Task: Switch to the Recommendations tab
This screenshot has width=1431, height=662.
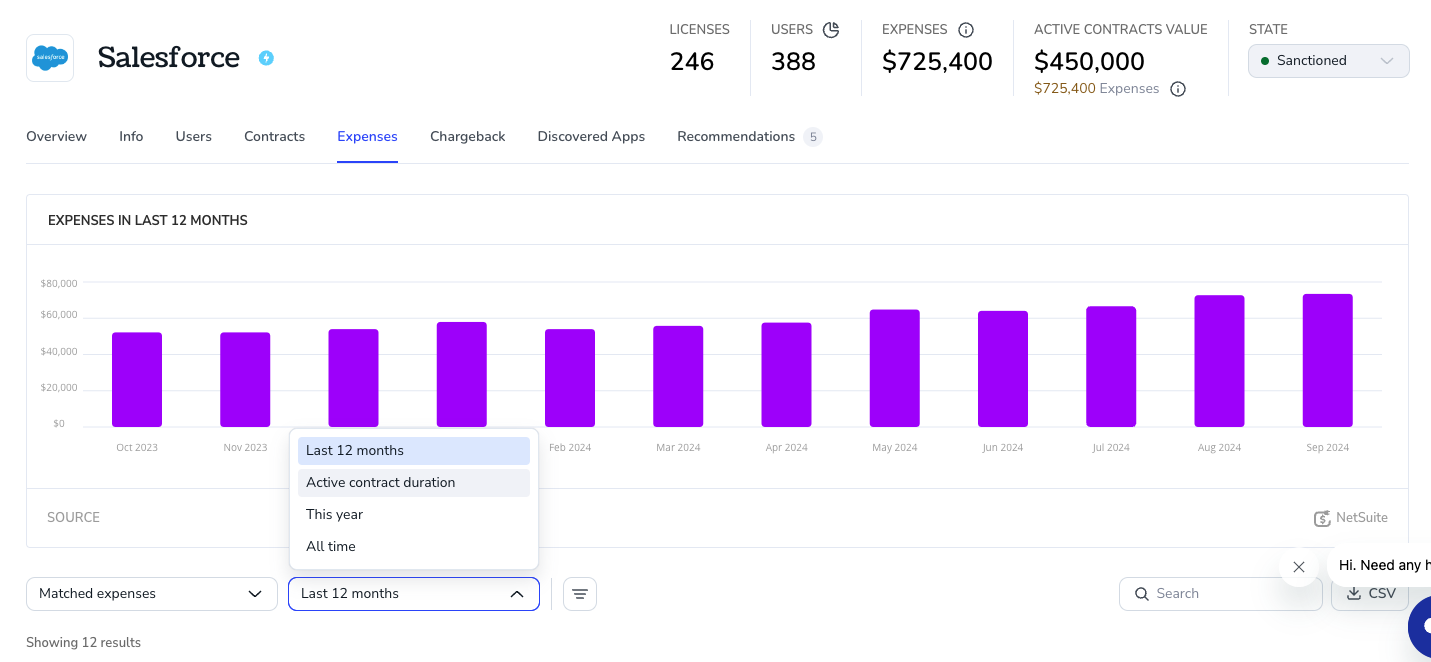Action: pos(749,137)
